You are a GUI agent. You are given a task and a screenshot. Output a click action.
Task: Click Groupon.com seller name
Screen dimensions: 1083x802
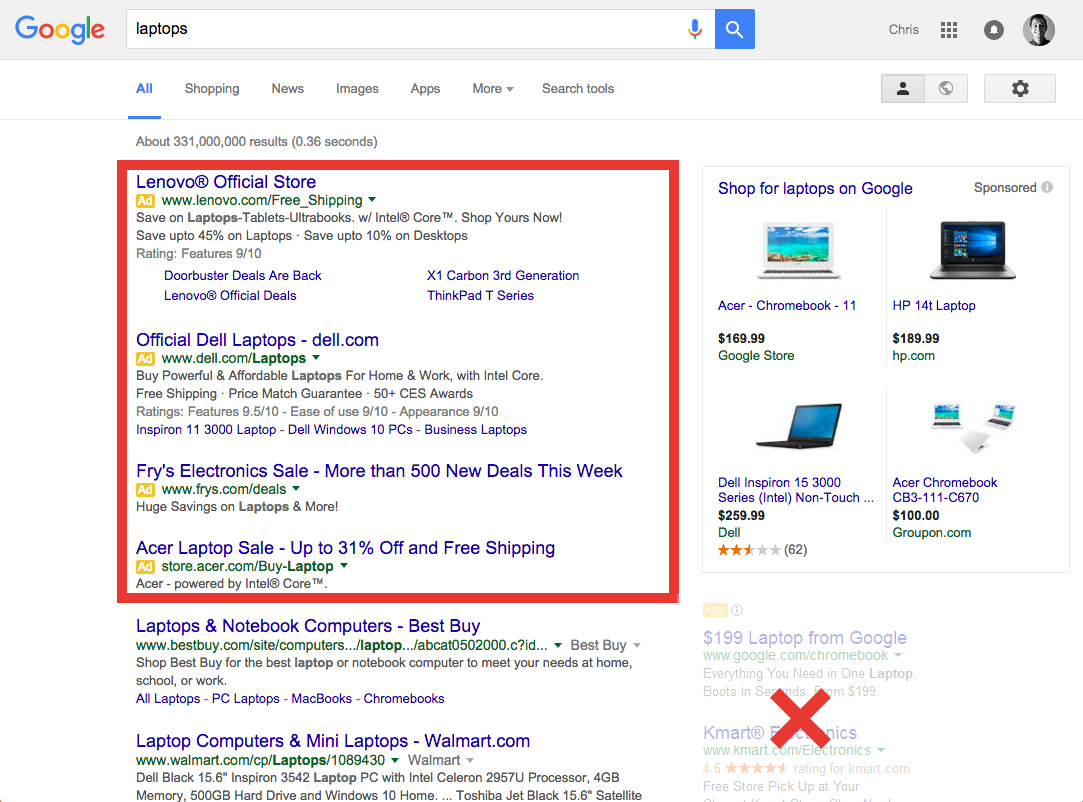932,533
